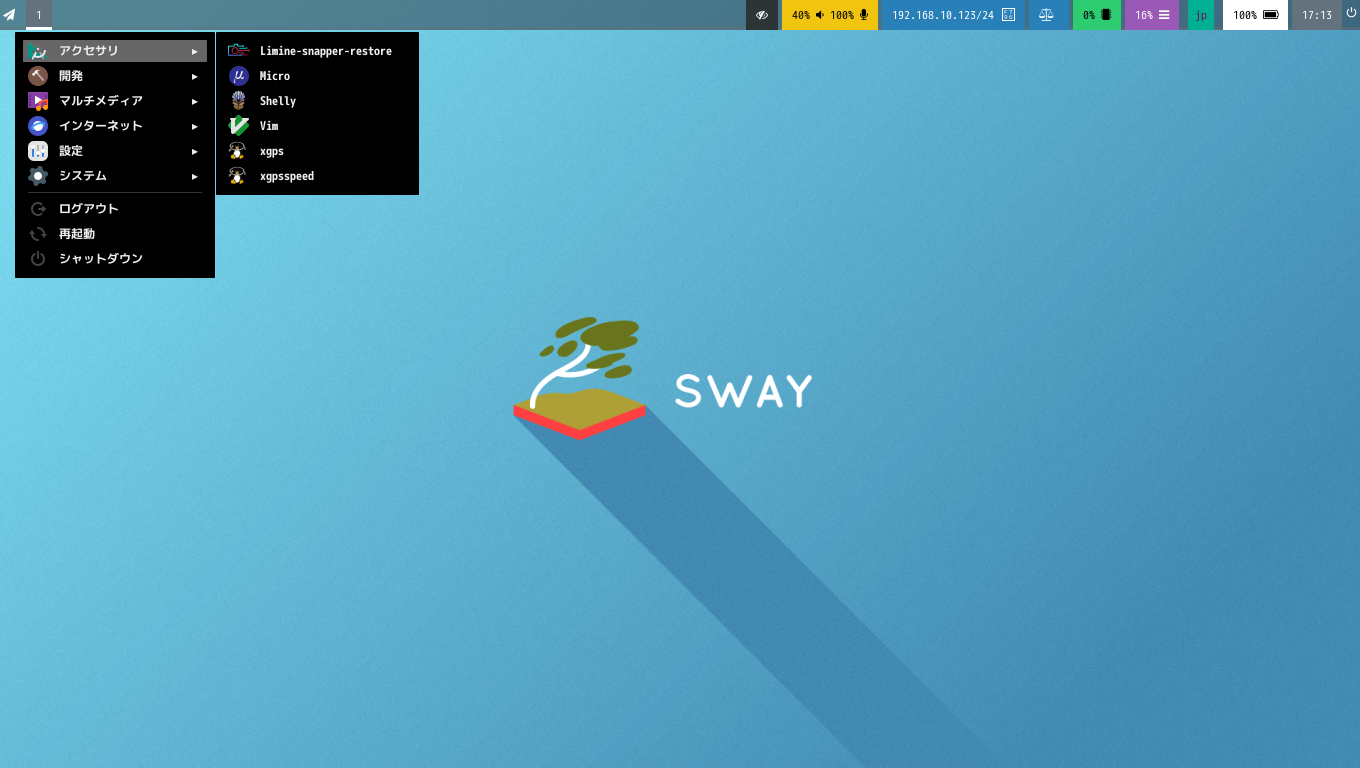1360x768 pixels.
Task: Collapse the highlighted アクセサリ submenu arrow
Action: pos(195,51)
